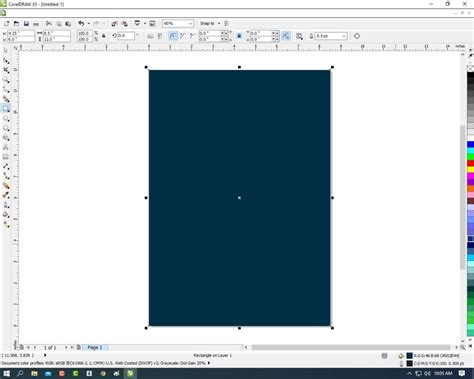Create a new document
The height and width of the screenshot is (379, 474).
pos(6,23)
